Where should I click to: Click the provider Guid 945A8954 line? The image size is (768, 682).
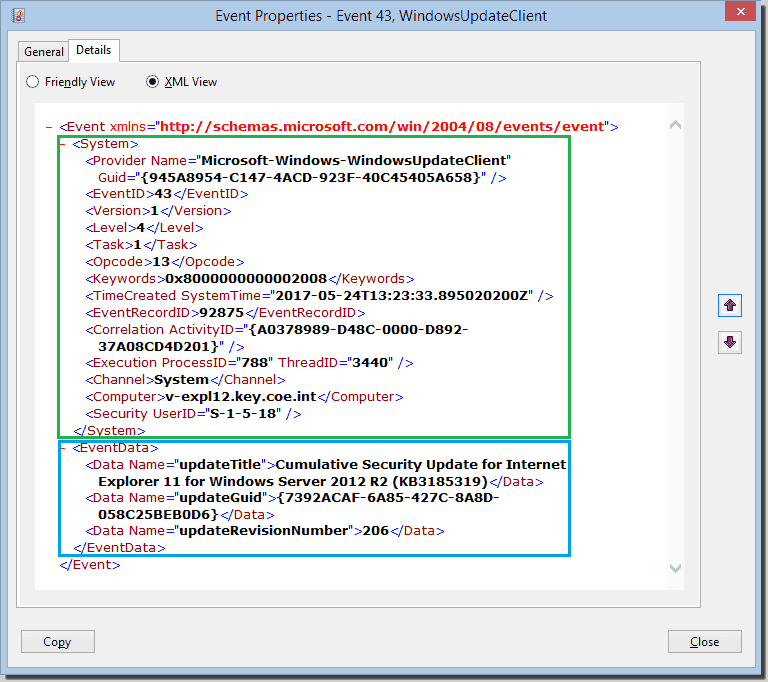click(x=302, y=177)
